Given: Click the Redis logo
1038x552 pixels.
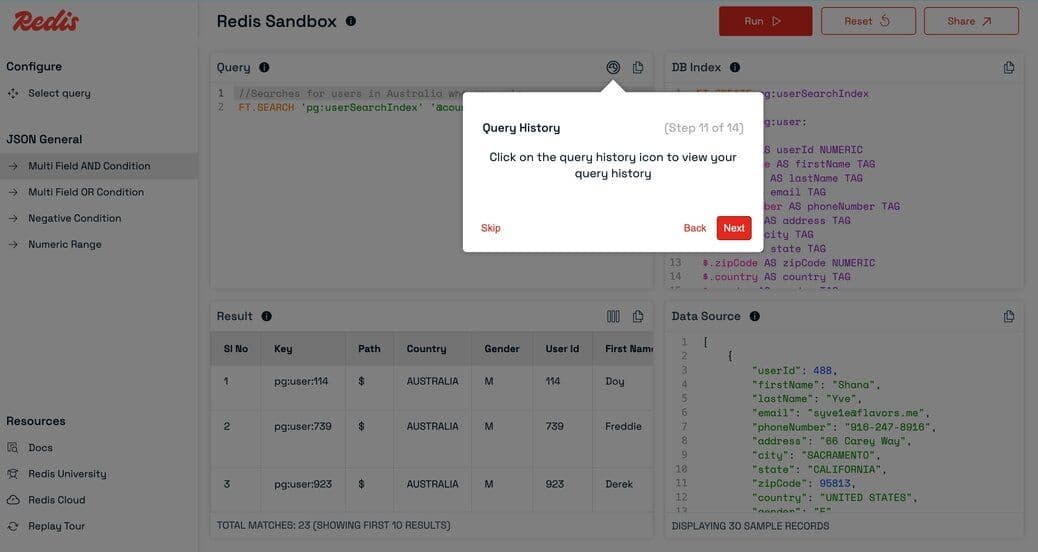Looking at the screenshot, I should pos(46,21).
